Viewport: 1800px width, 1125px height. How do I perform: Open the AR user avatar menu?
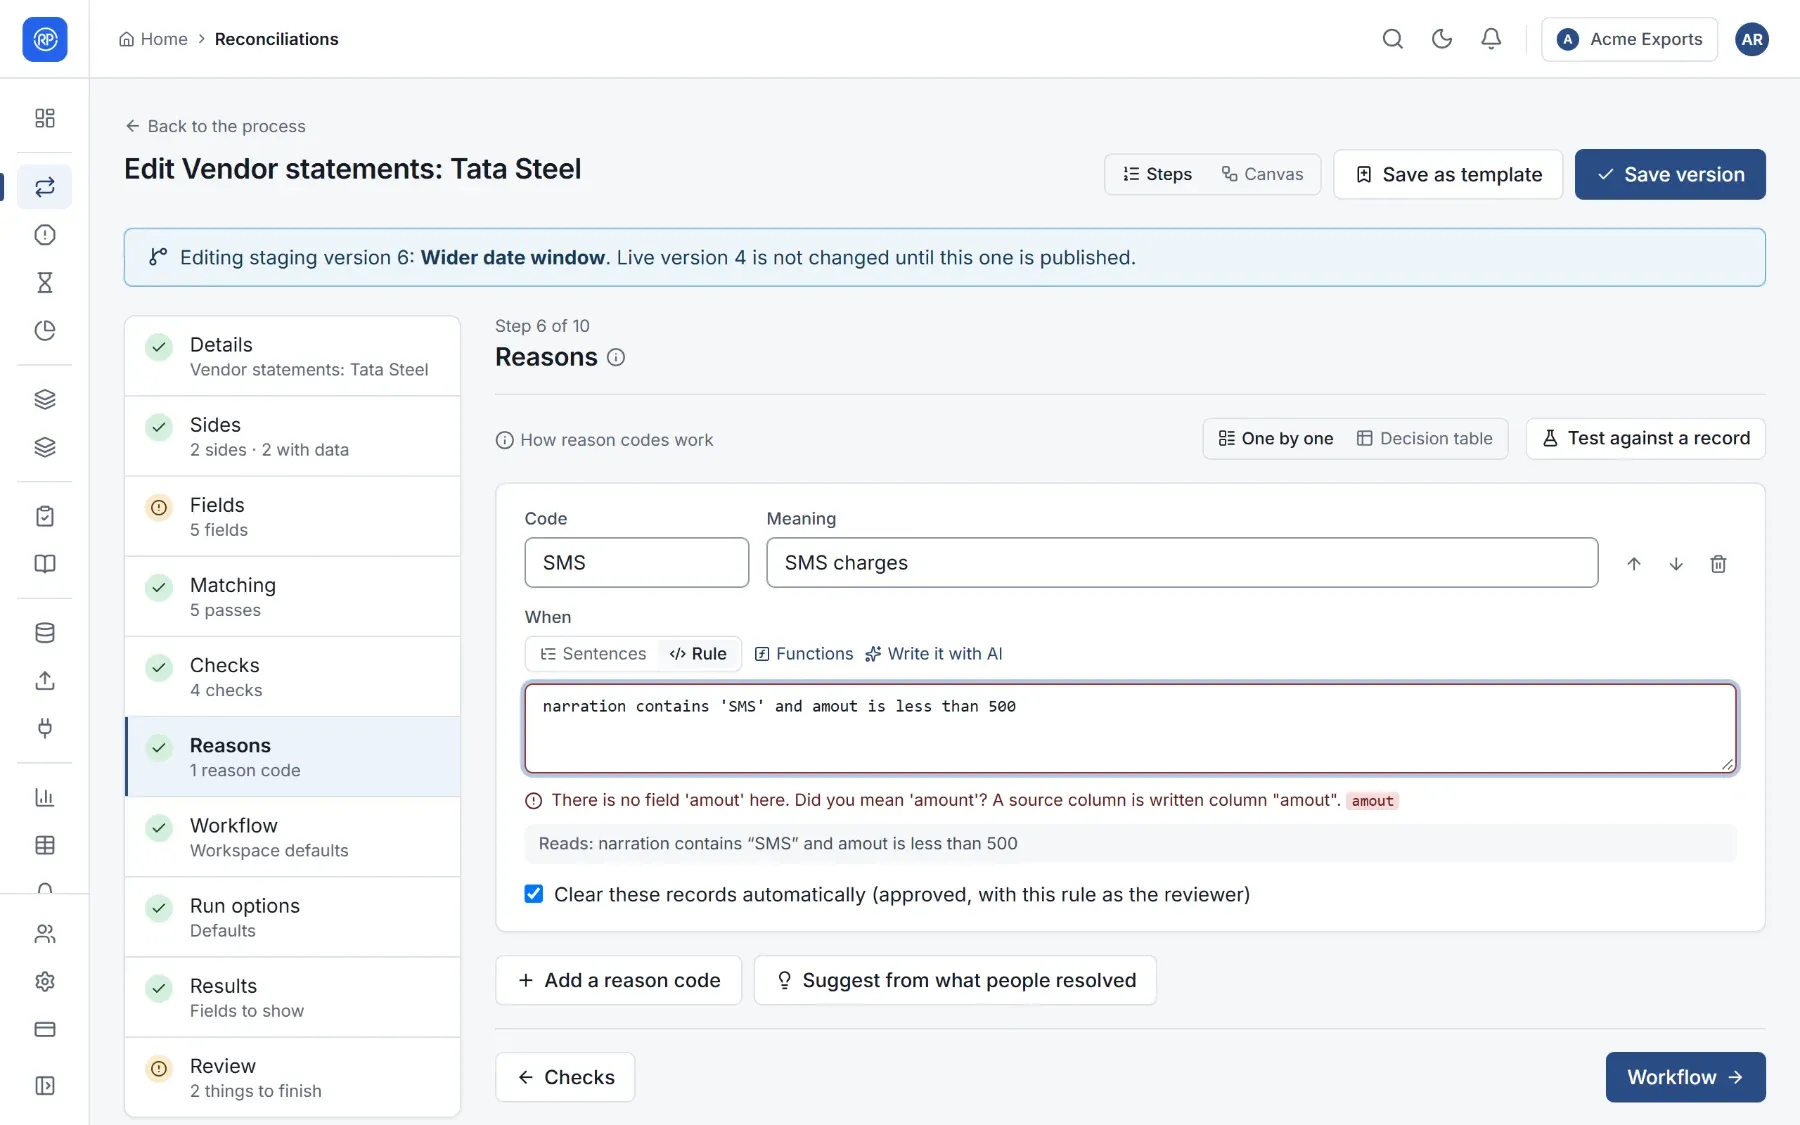point(1751,39)
